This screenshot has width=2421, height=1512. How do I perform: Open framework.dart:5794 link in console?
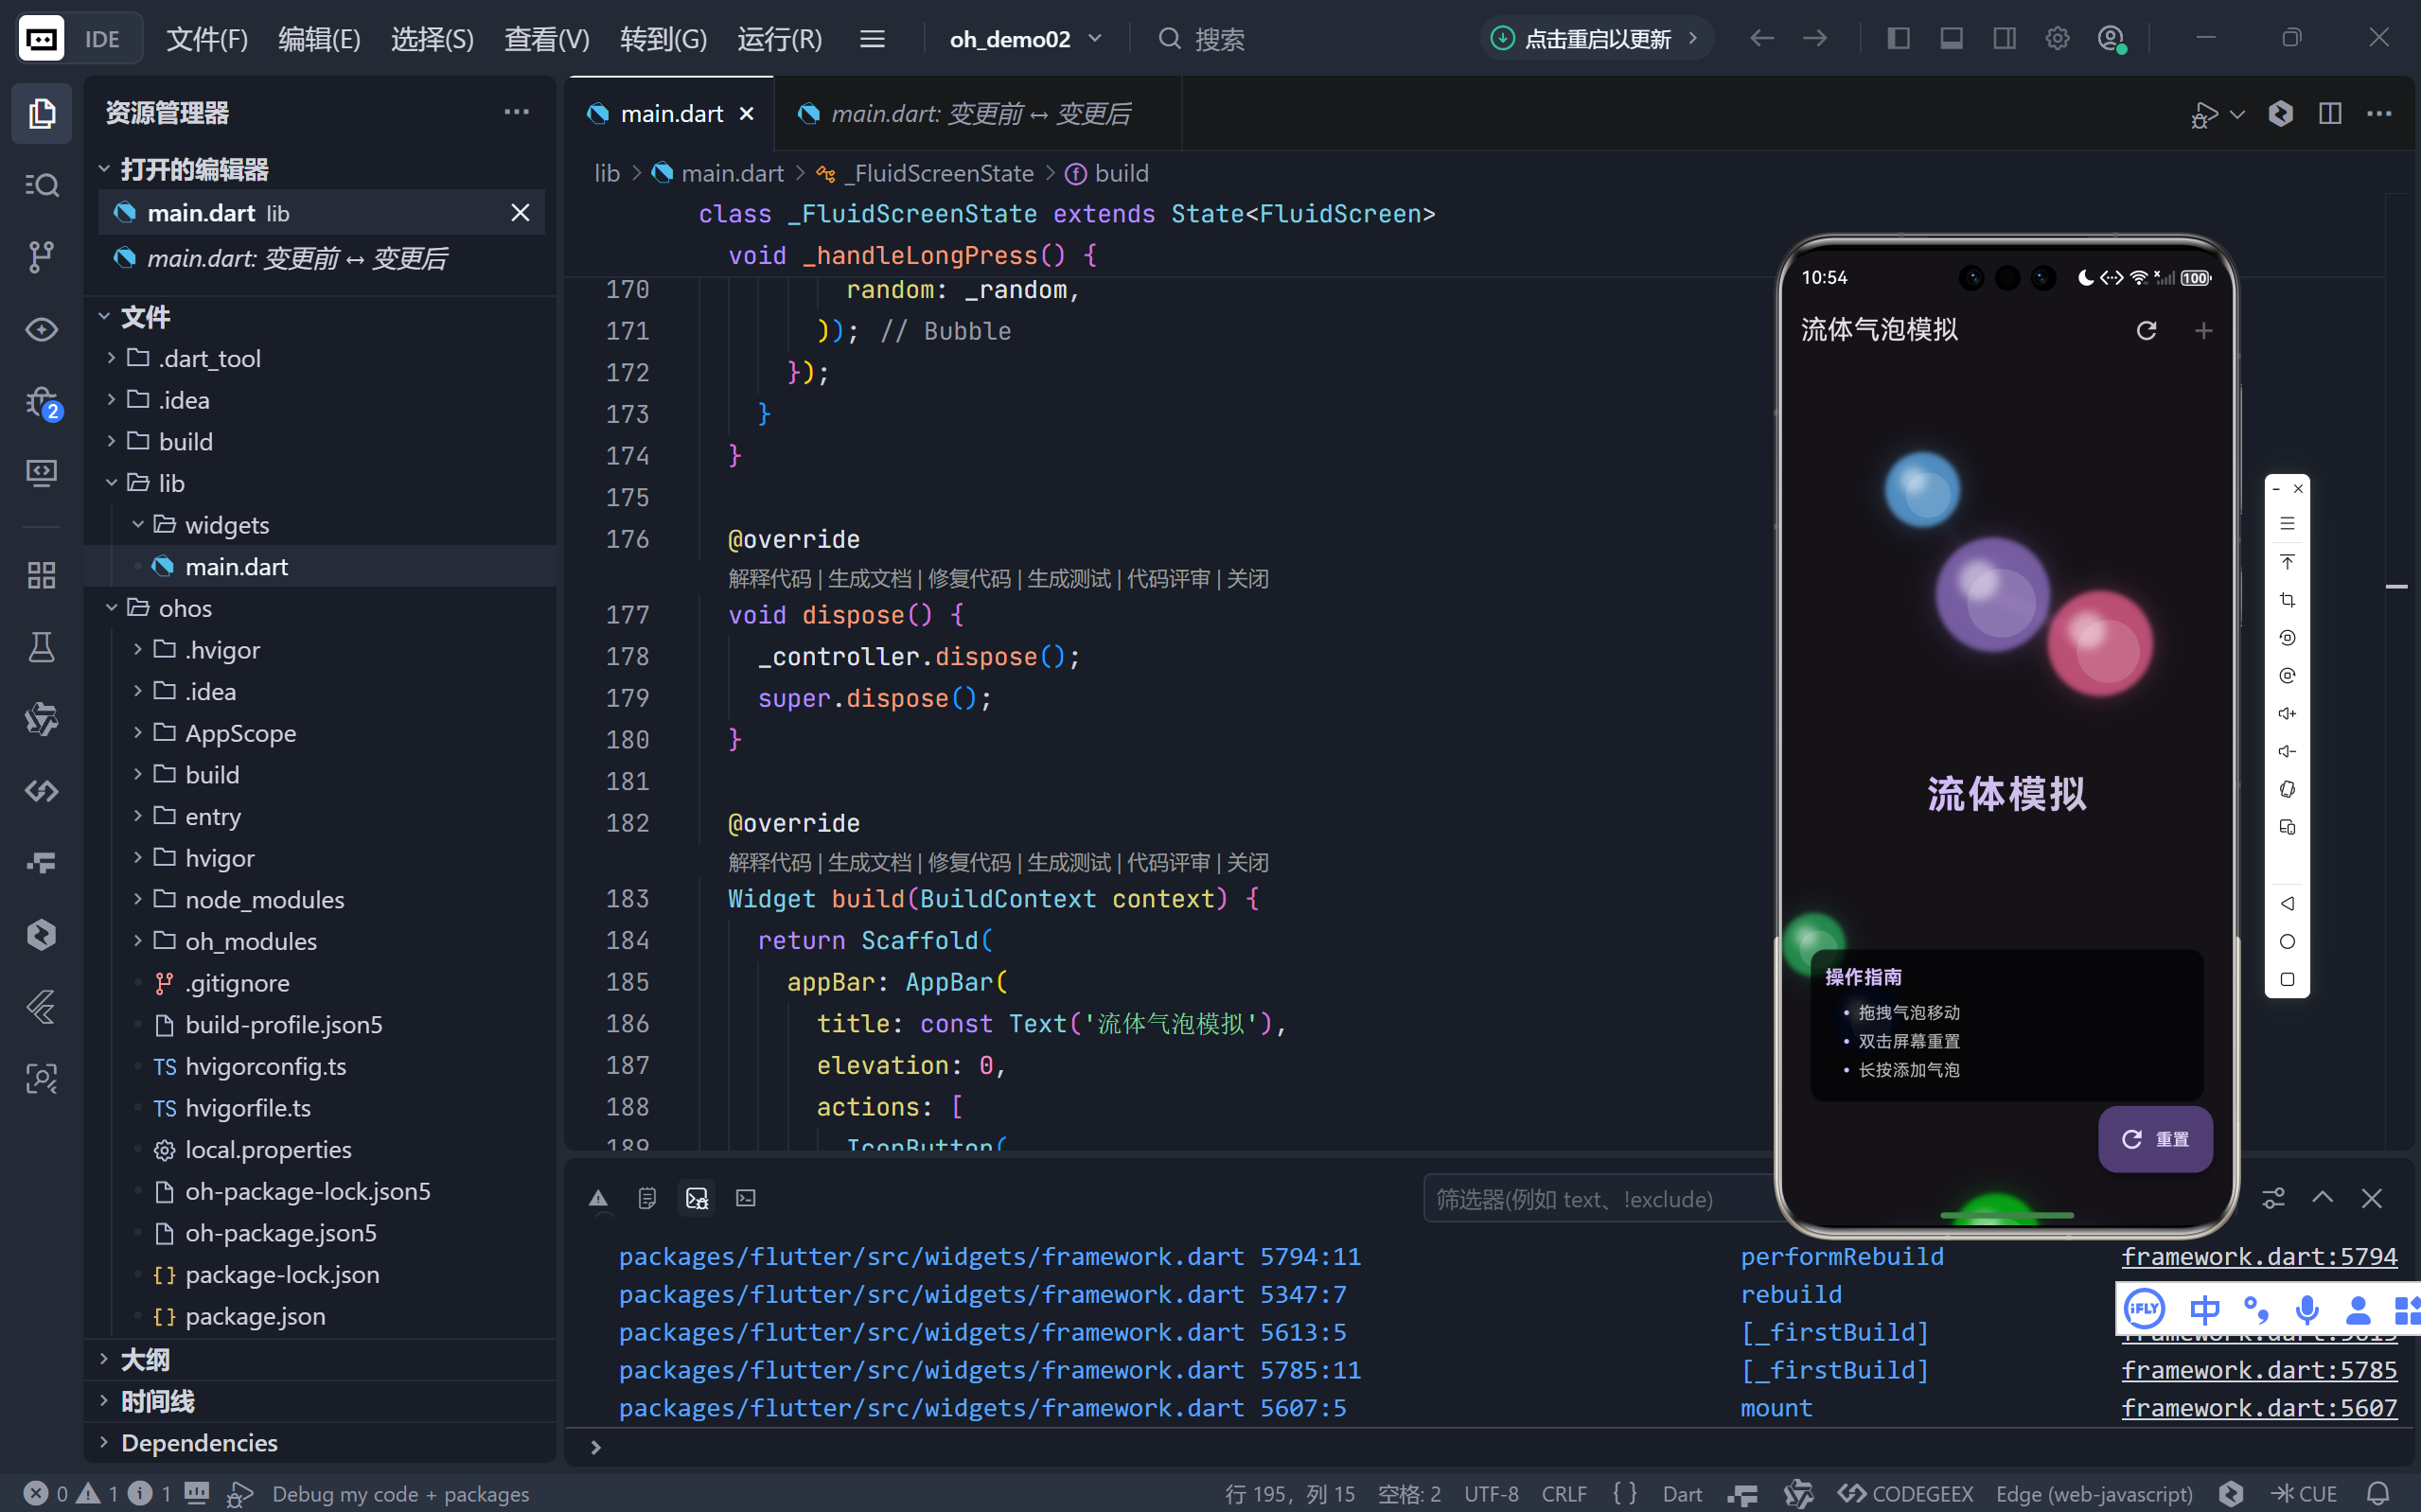coord(2258,1256)
